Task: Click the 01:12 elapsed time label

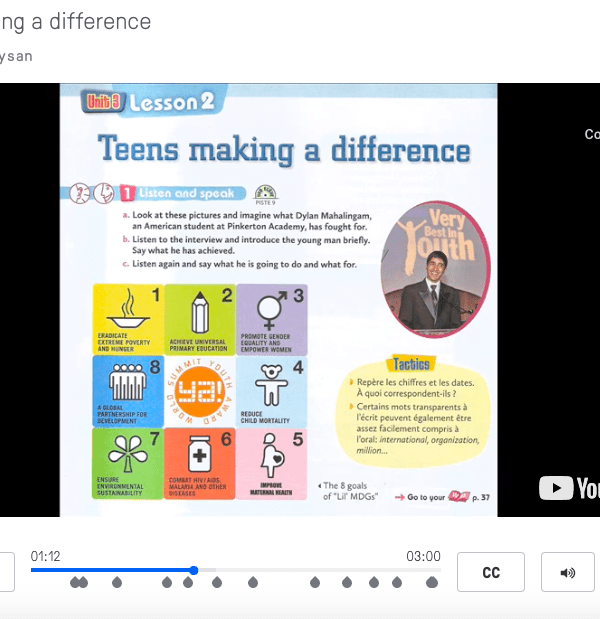Action: (46, 556)
